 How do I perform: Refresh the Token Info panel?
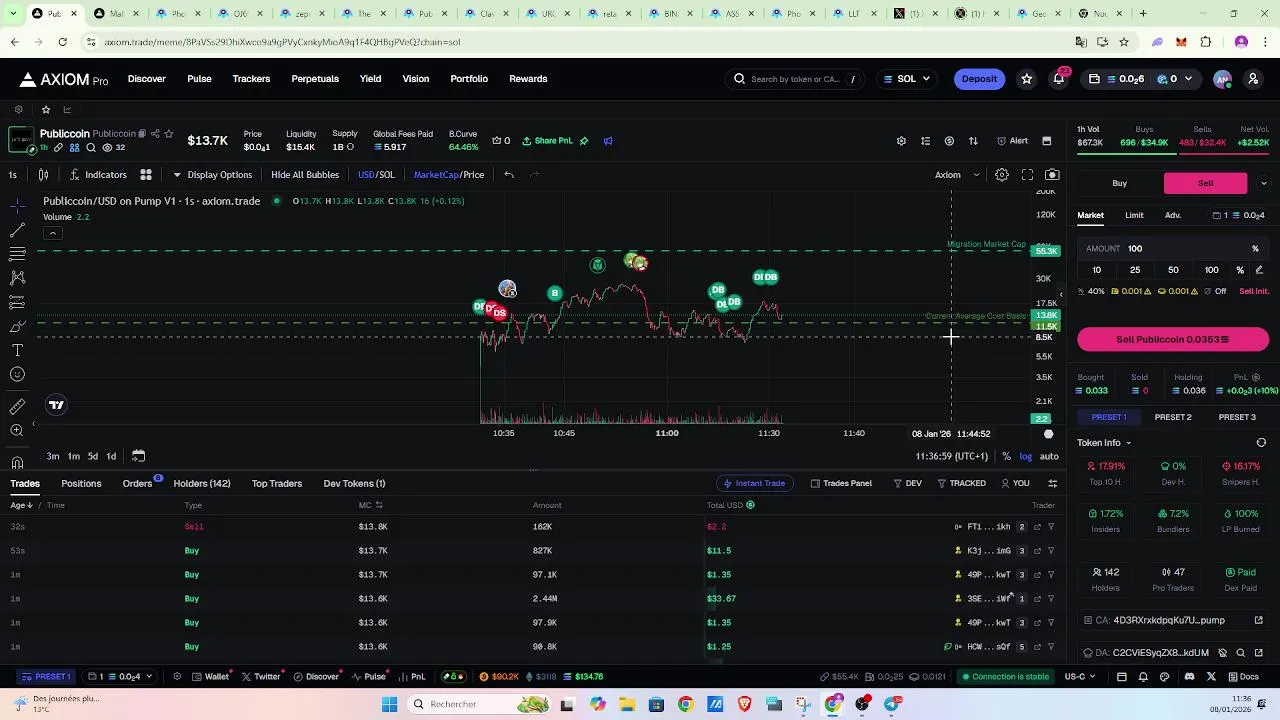point(1261,443)
